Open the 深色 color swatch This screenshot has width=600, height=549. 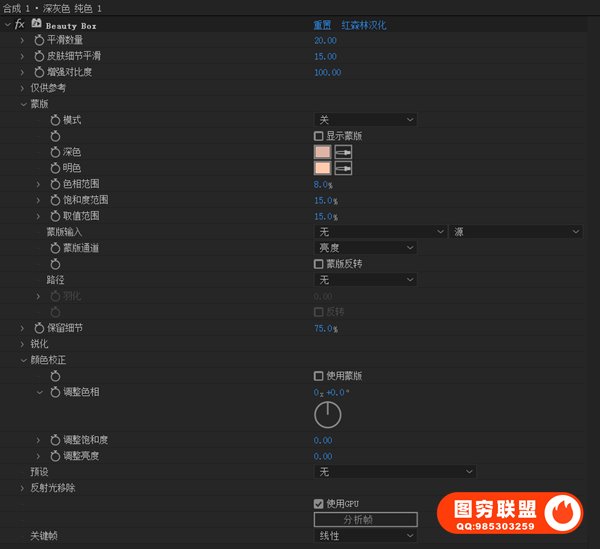(322, 152)
